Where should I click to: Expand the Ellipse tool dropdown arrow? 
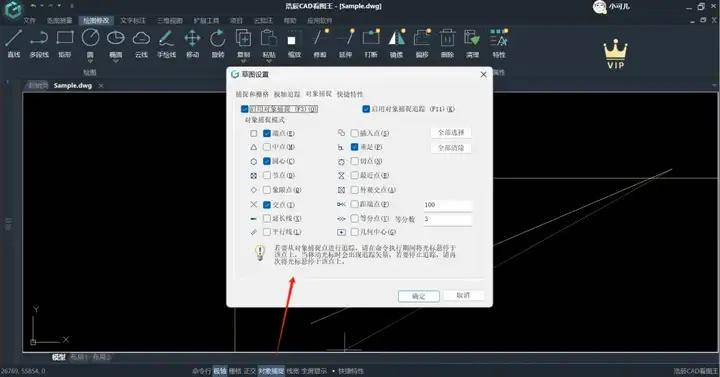point(116,62)
